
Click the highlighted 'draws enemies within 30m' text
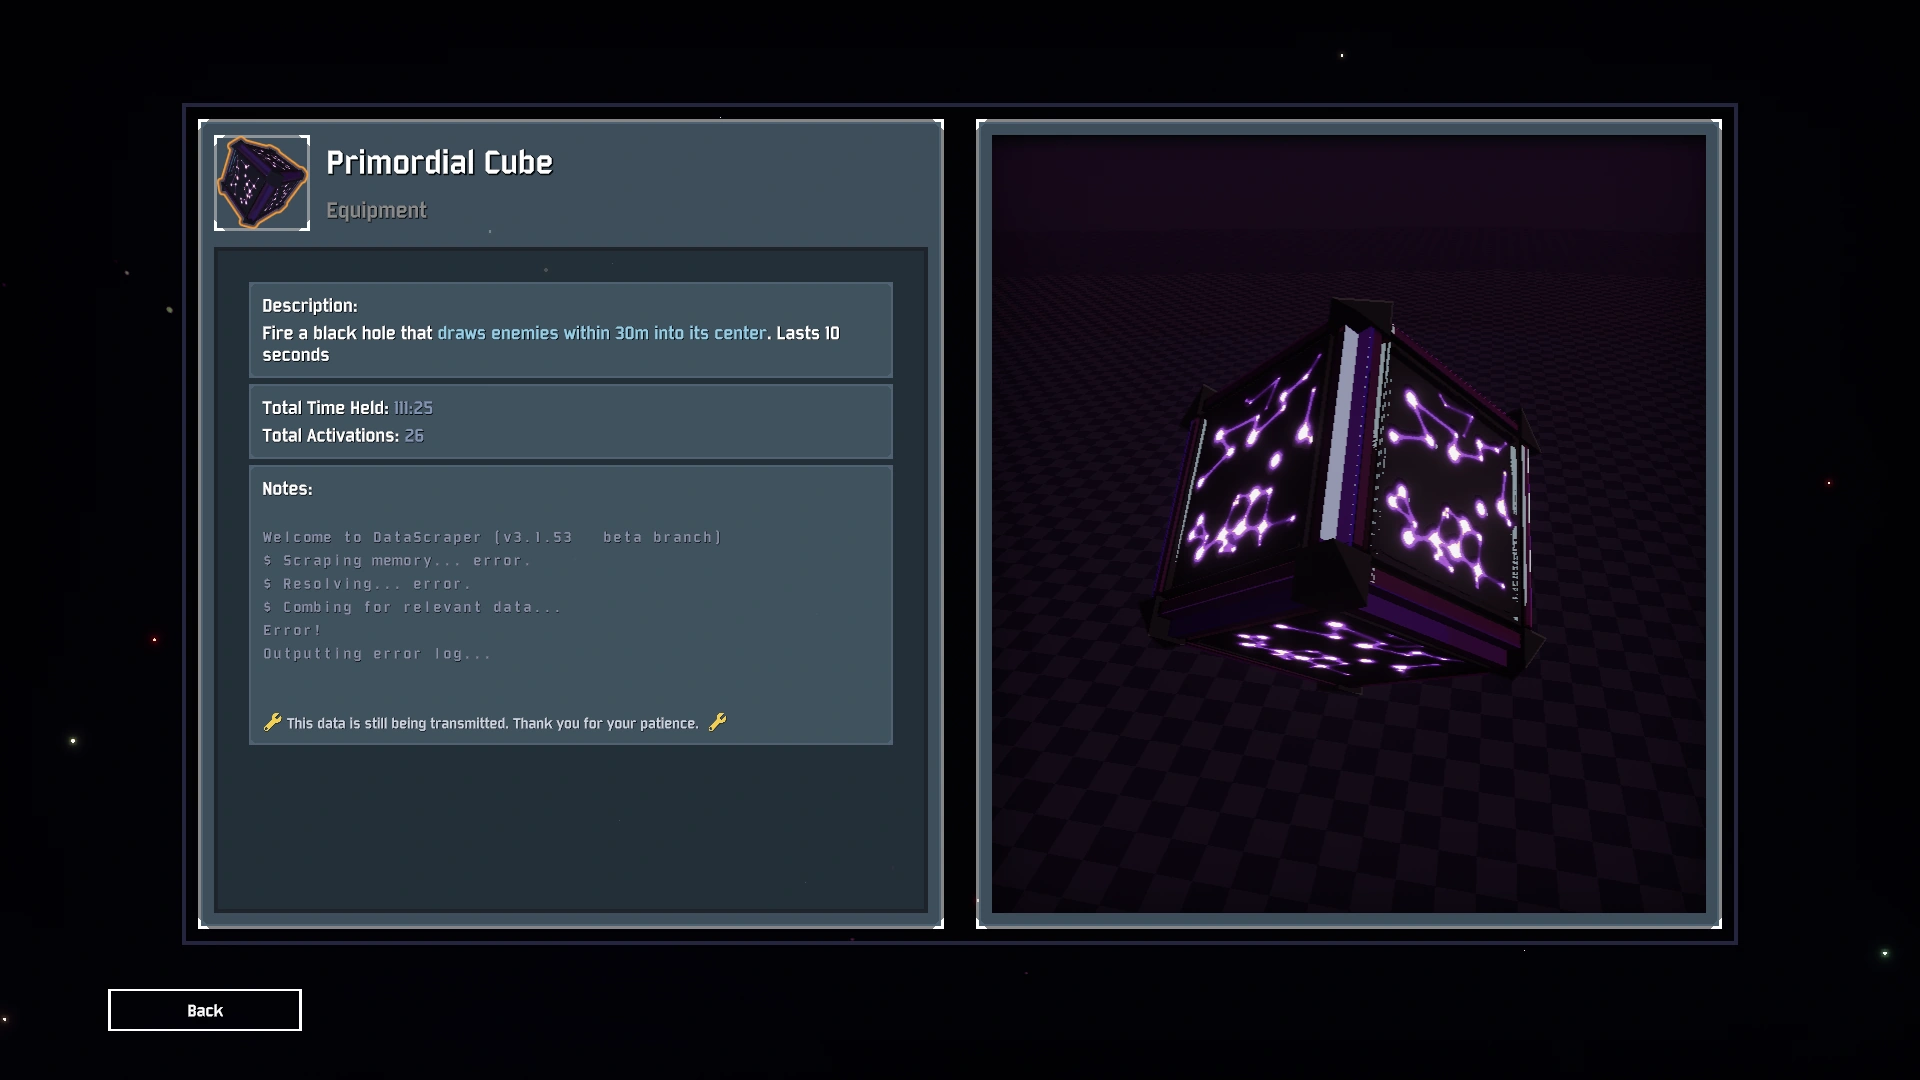pyautogui.click(x=601, y=333)
